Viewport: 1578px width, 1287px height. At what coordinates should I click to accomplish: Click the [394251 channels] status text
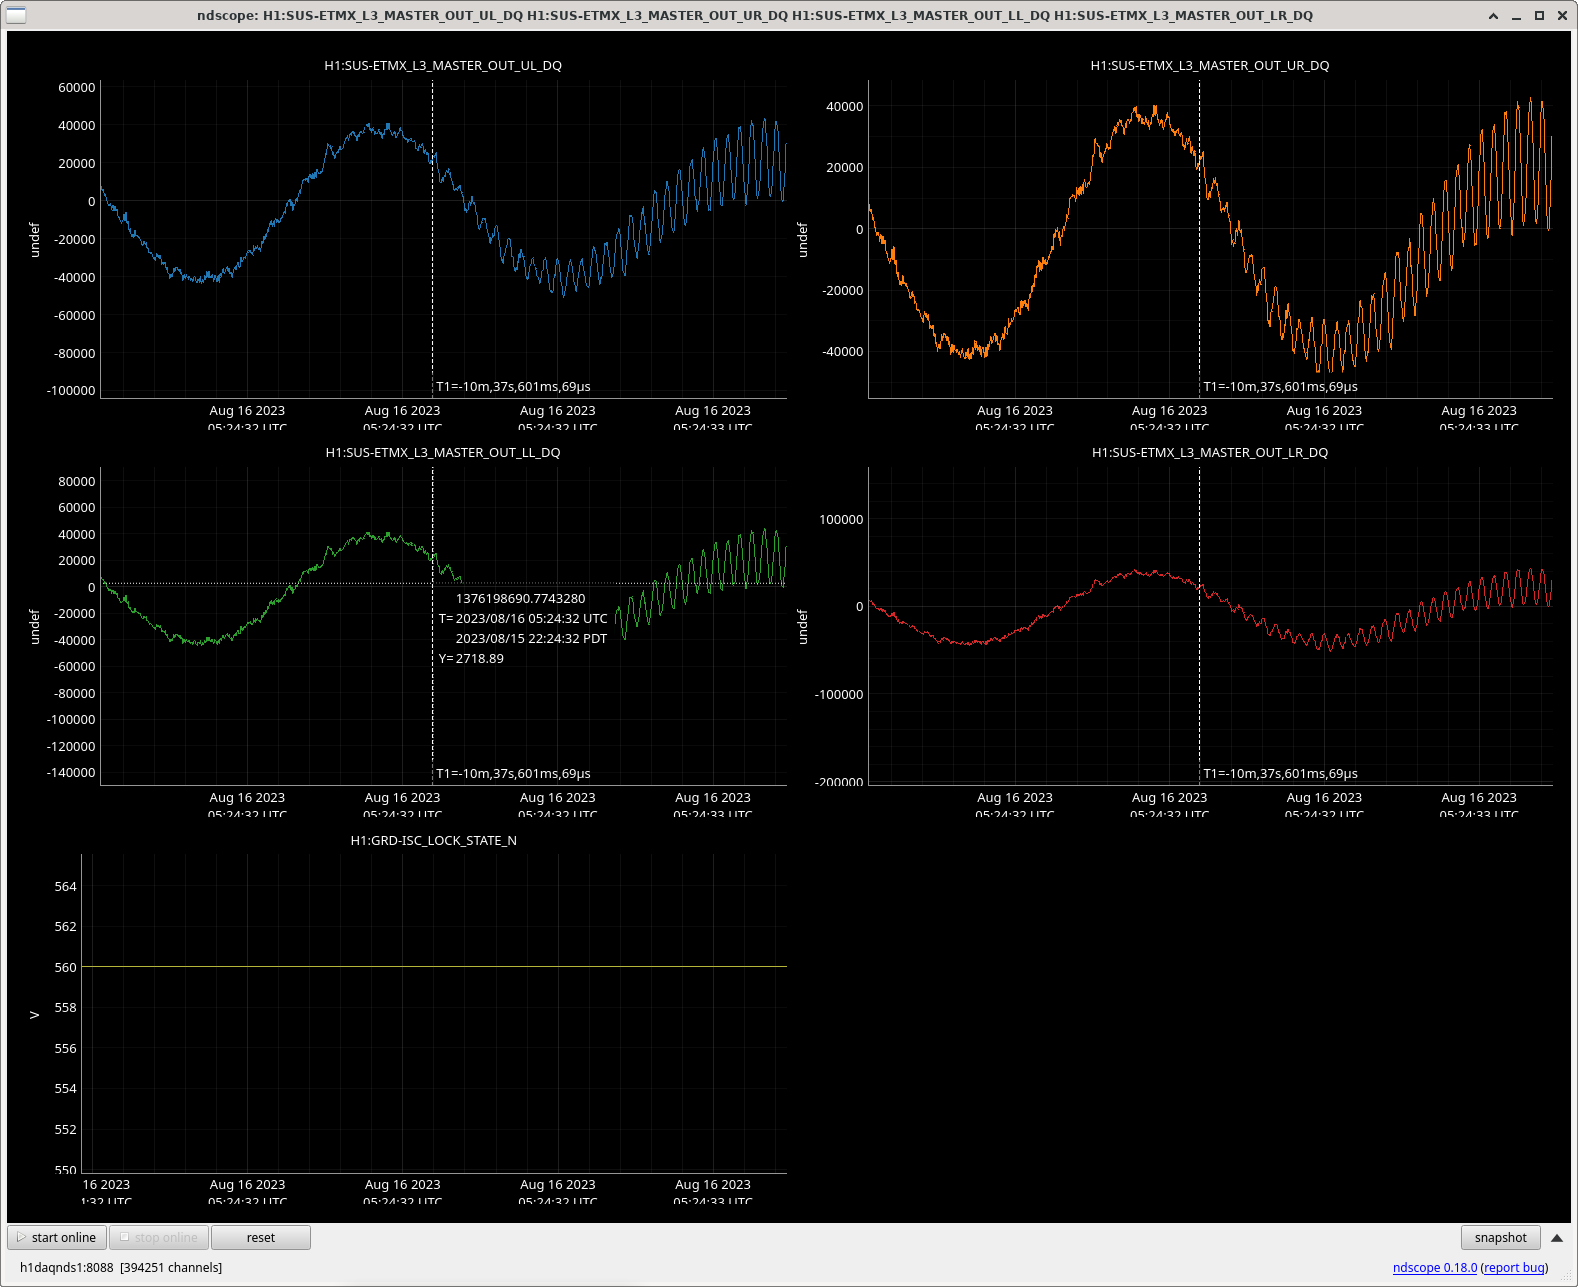click(171, 1267)
